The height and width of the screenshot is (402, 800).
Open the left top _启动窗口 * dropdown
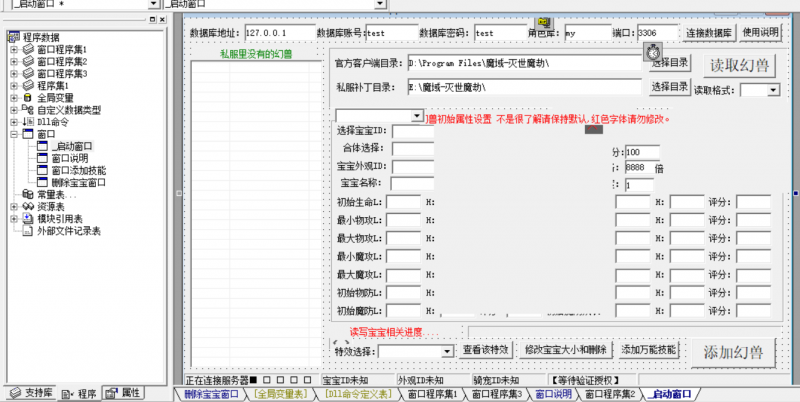point(153,4)
